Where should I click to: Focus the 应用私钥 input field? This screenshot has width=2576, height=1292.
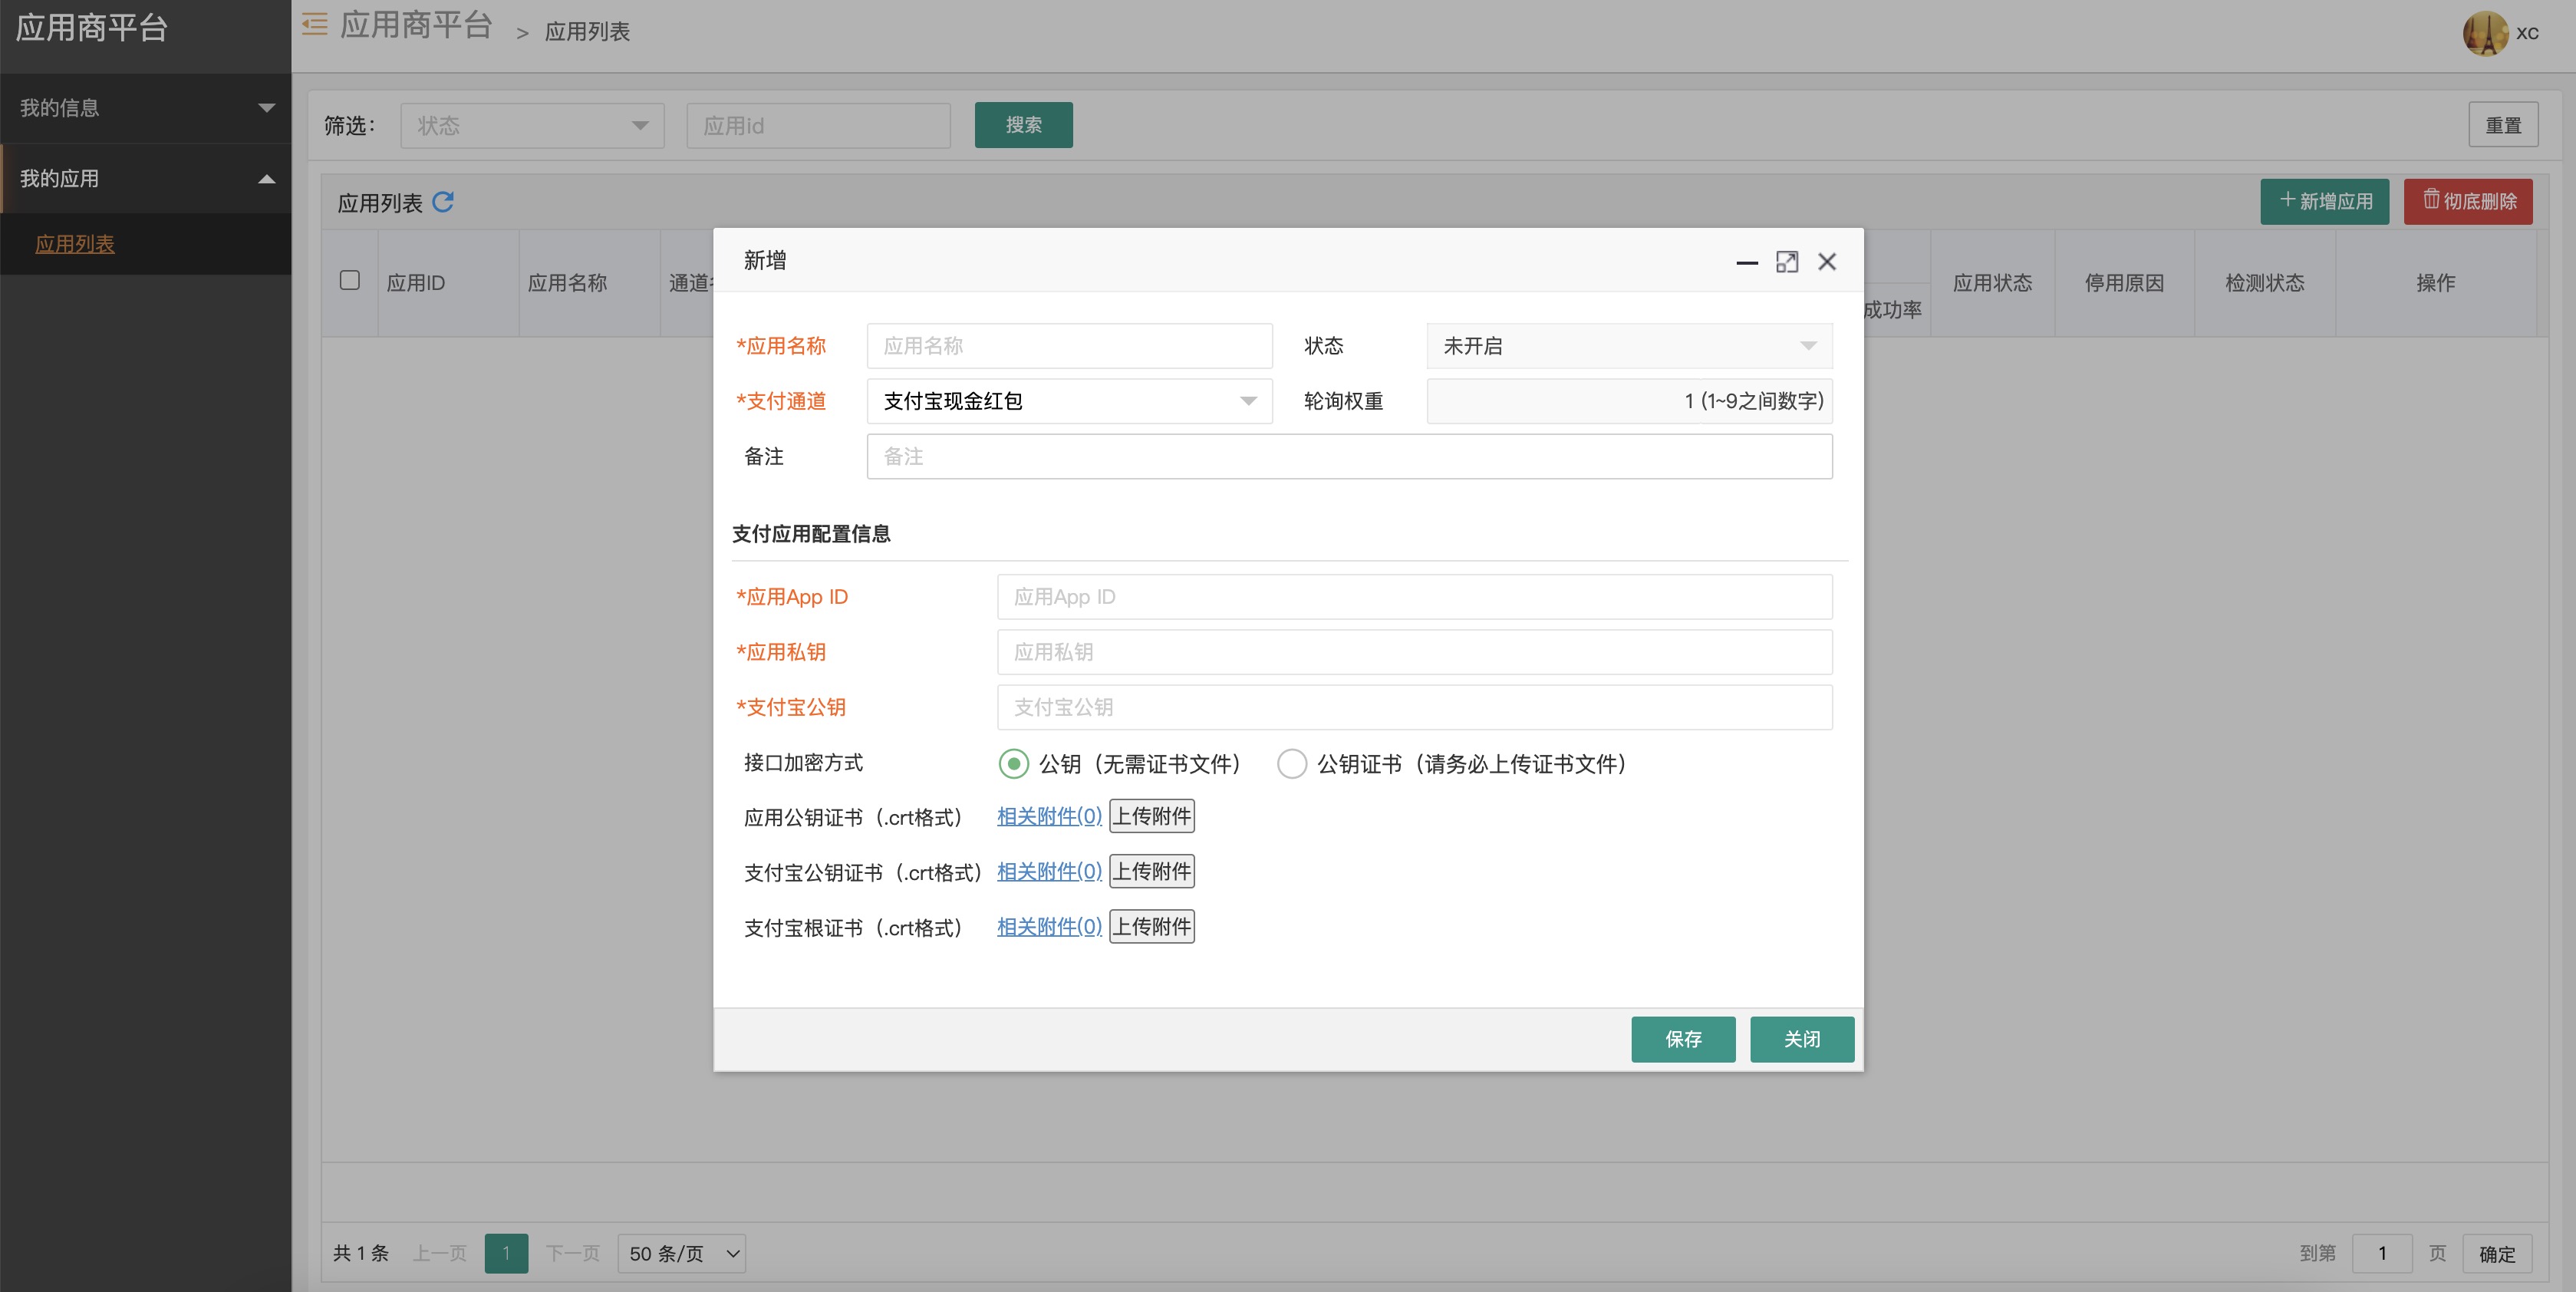click(x=1414, y=652)
